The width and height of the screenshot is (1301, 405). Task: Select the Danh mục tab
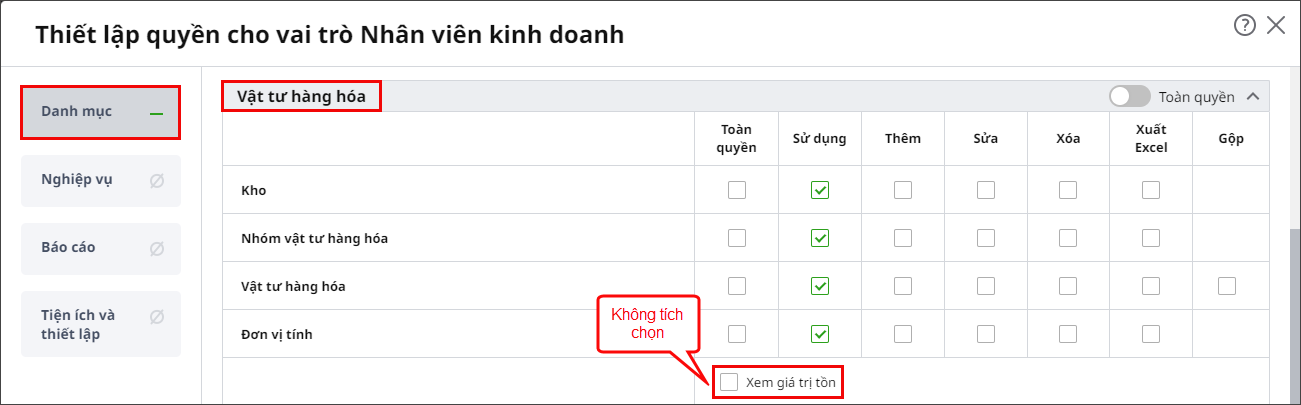click(x=101, y=112)
